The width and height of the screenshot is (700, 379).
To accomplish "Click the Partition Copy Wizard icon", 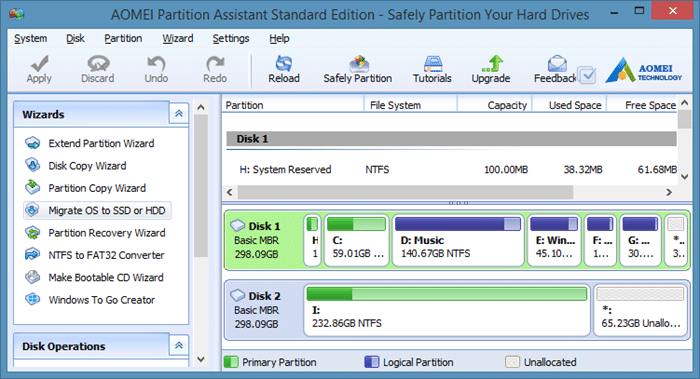I will point(33,187).
